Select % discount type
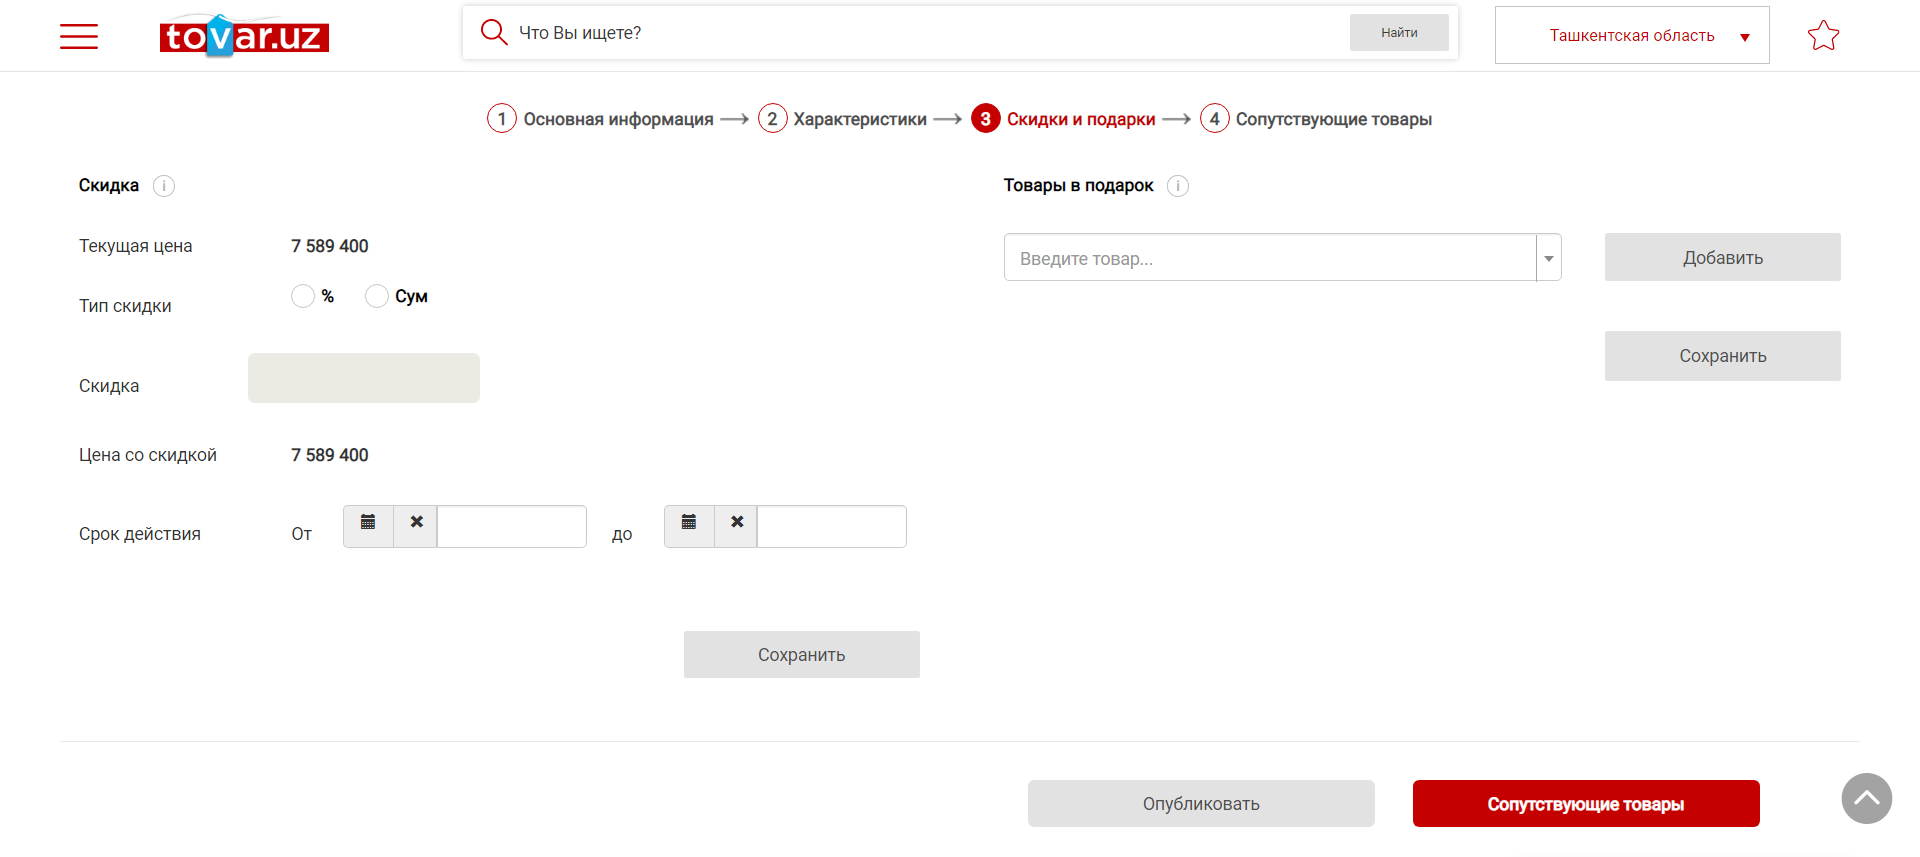The image size is (1920, 857). click(x=303, y=296)
